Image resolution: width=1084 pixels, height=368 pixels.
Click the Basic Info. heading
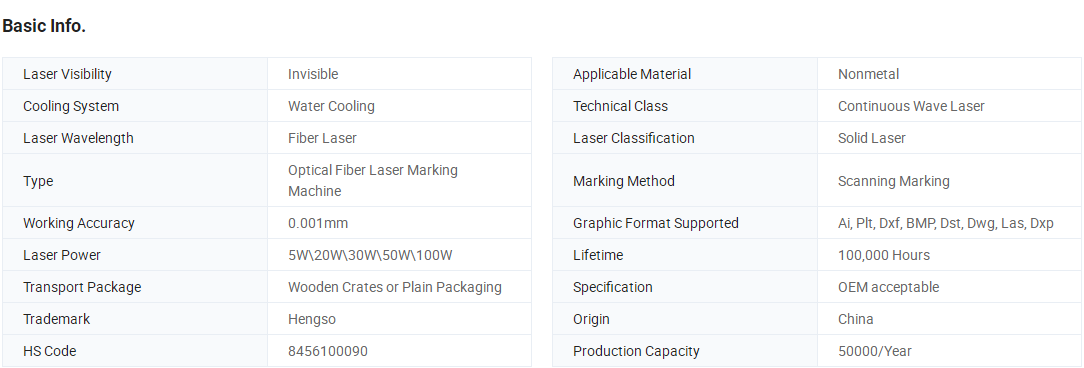tap(44, 26)
